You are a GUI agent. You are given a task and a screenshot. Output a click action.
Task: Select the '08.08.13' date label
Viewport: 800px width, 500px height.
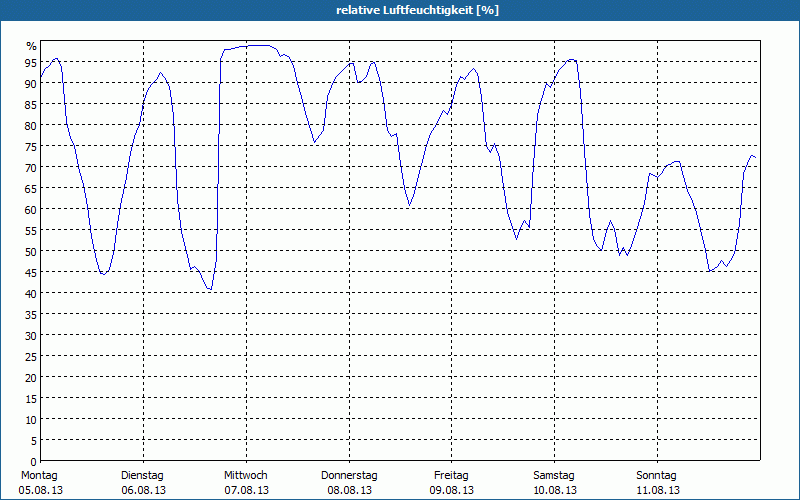[349, 491]
